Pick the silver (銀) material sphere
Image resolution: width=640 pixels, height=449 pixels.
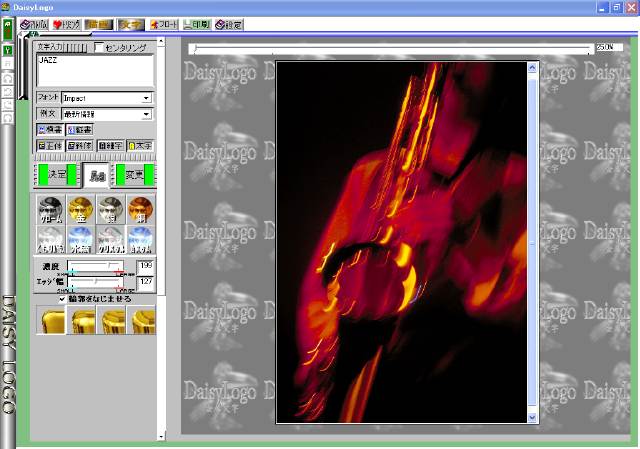pos(111,210)
